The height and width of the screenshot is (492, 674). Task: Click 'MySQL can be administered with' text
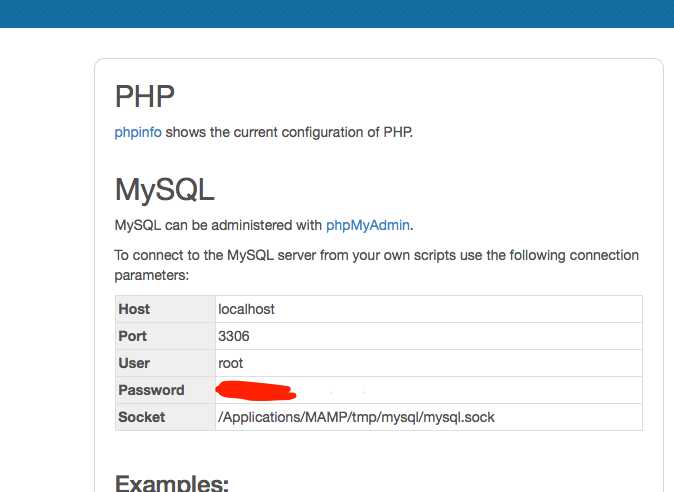point(218,225)
